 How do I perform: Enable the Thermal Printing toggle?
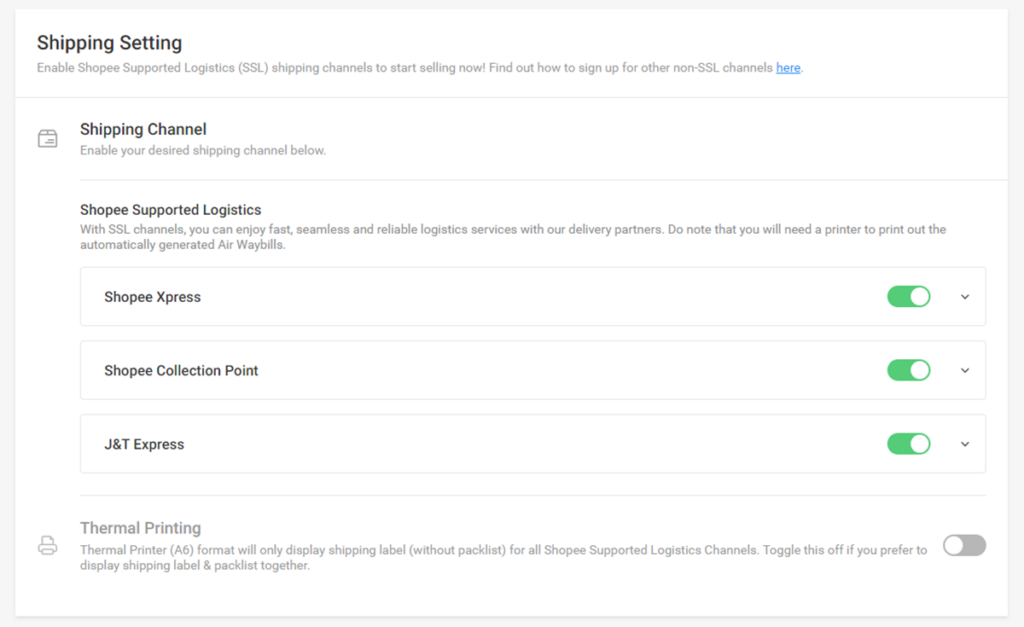pos(964,545)
